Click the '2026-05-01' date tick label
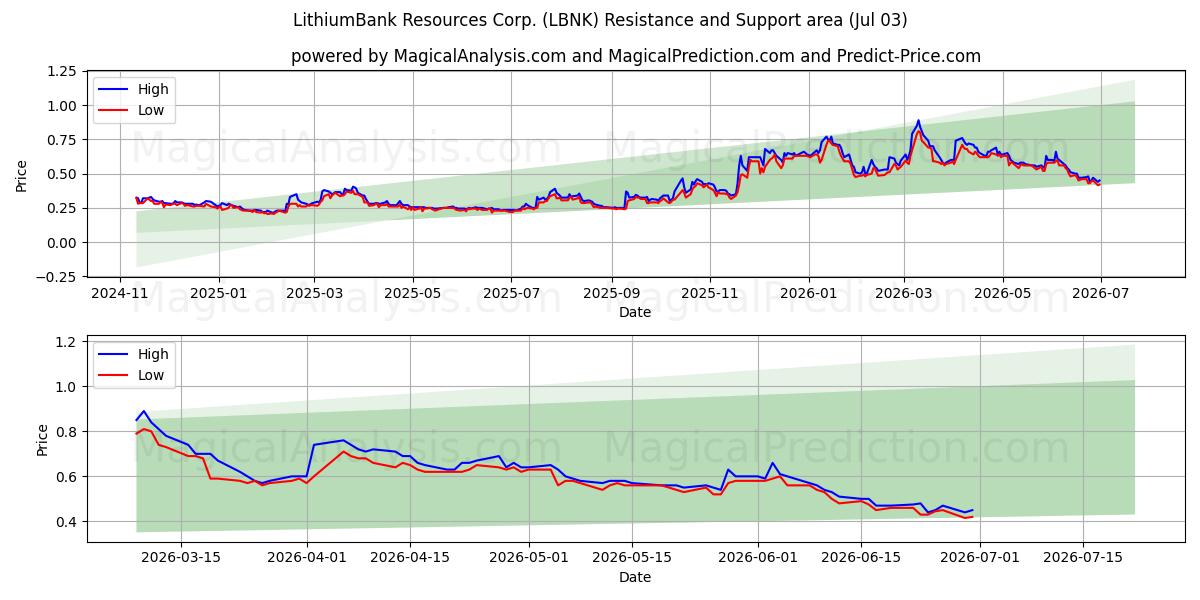Image resolution: width=1200 pixels, height=600 pixels. coord(529,559)
